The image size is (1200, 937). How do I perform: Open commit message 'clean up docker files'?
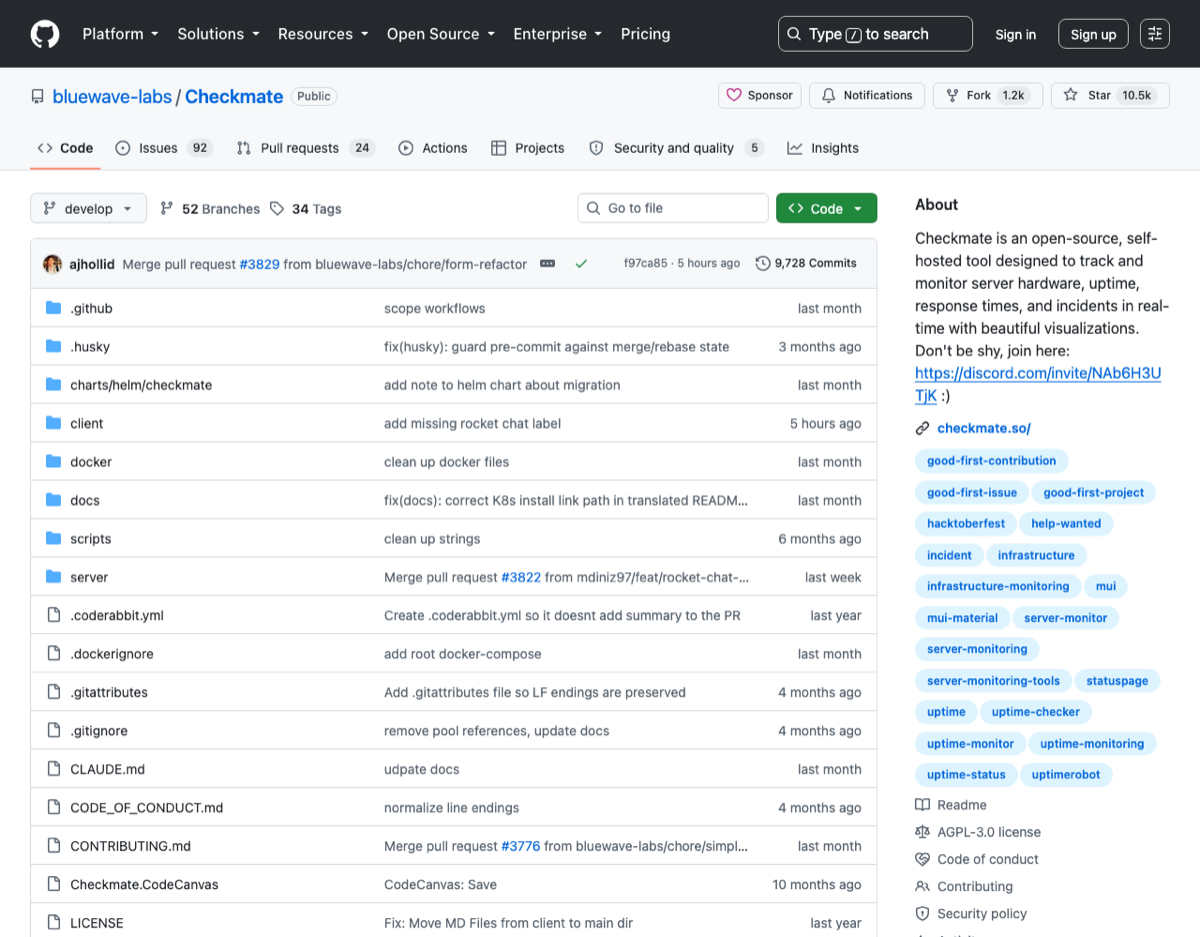446,462
